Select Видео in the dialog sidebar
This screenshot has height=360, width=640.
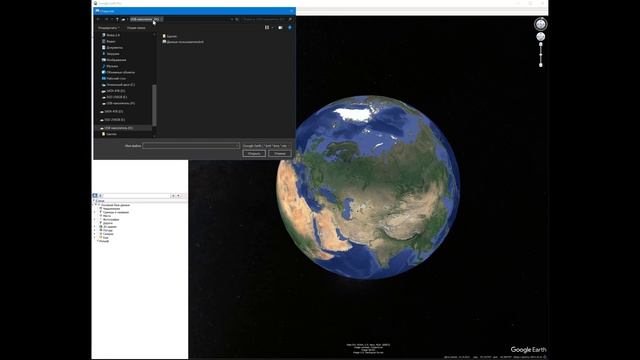click(108, 41)
